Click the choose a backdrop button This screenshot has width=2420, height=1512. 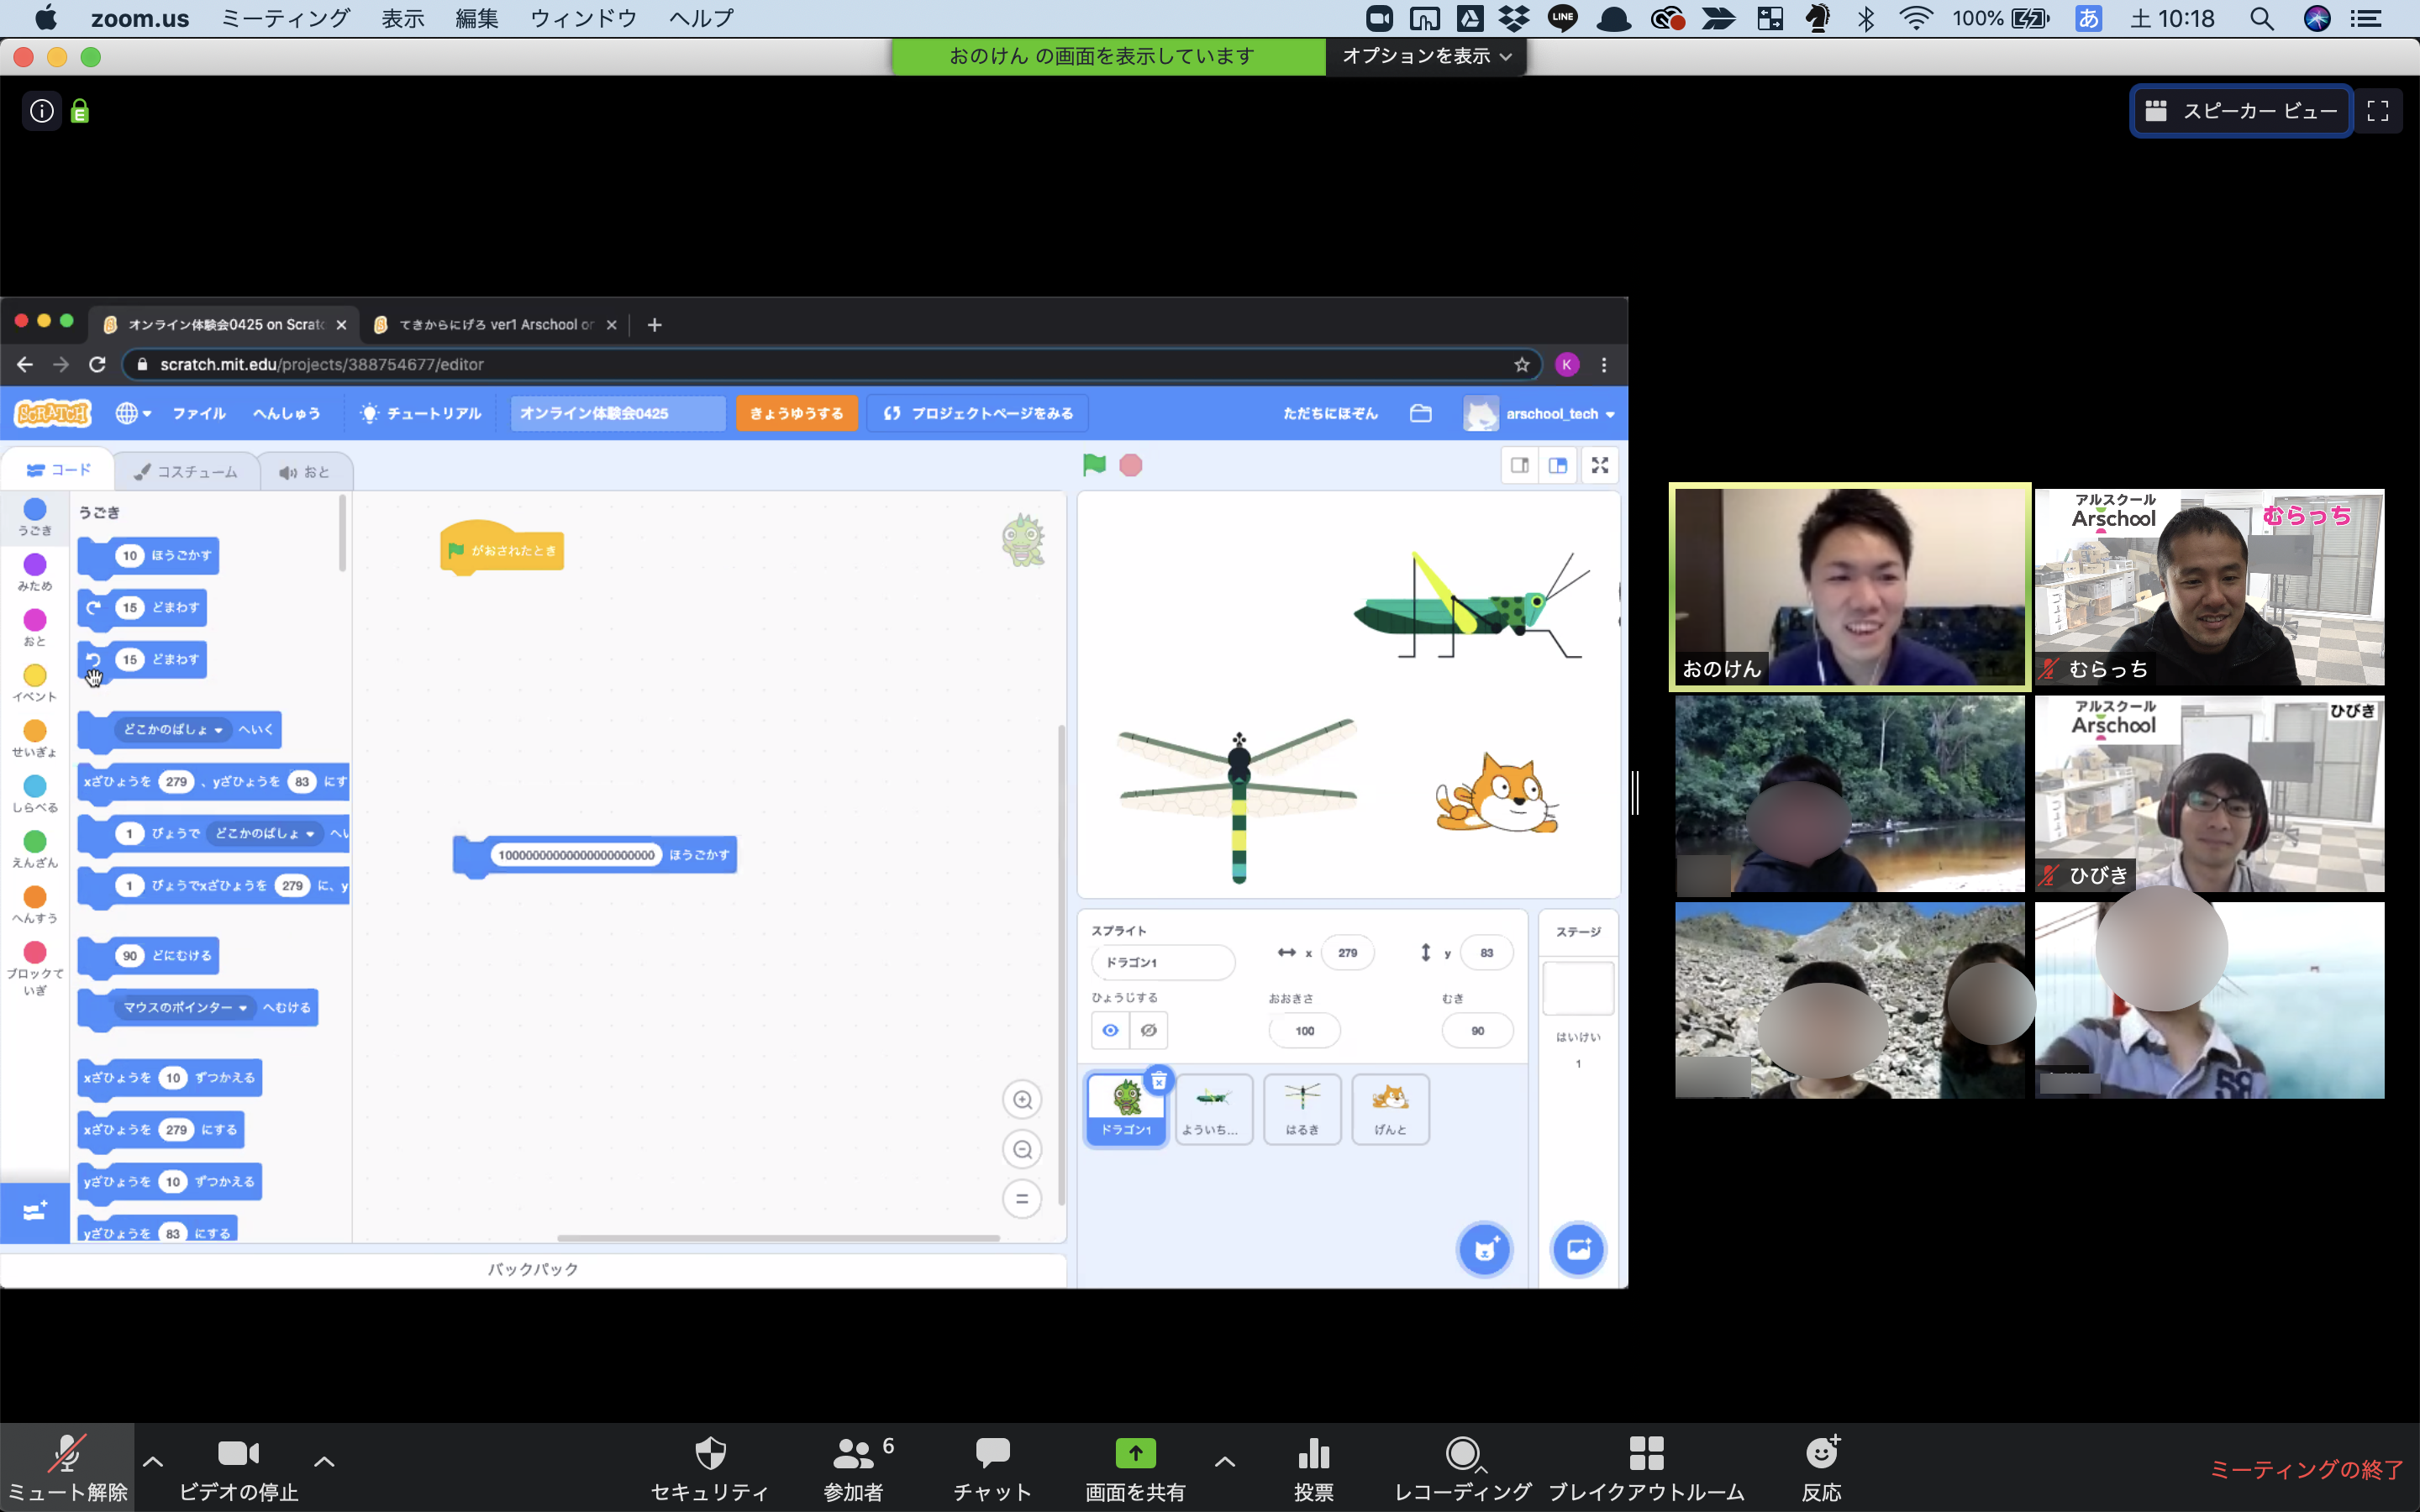pos(1578,1249)
